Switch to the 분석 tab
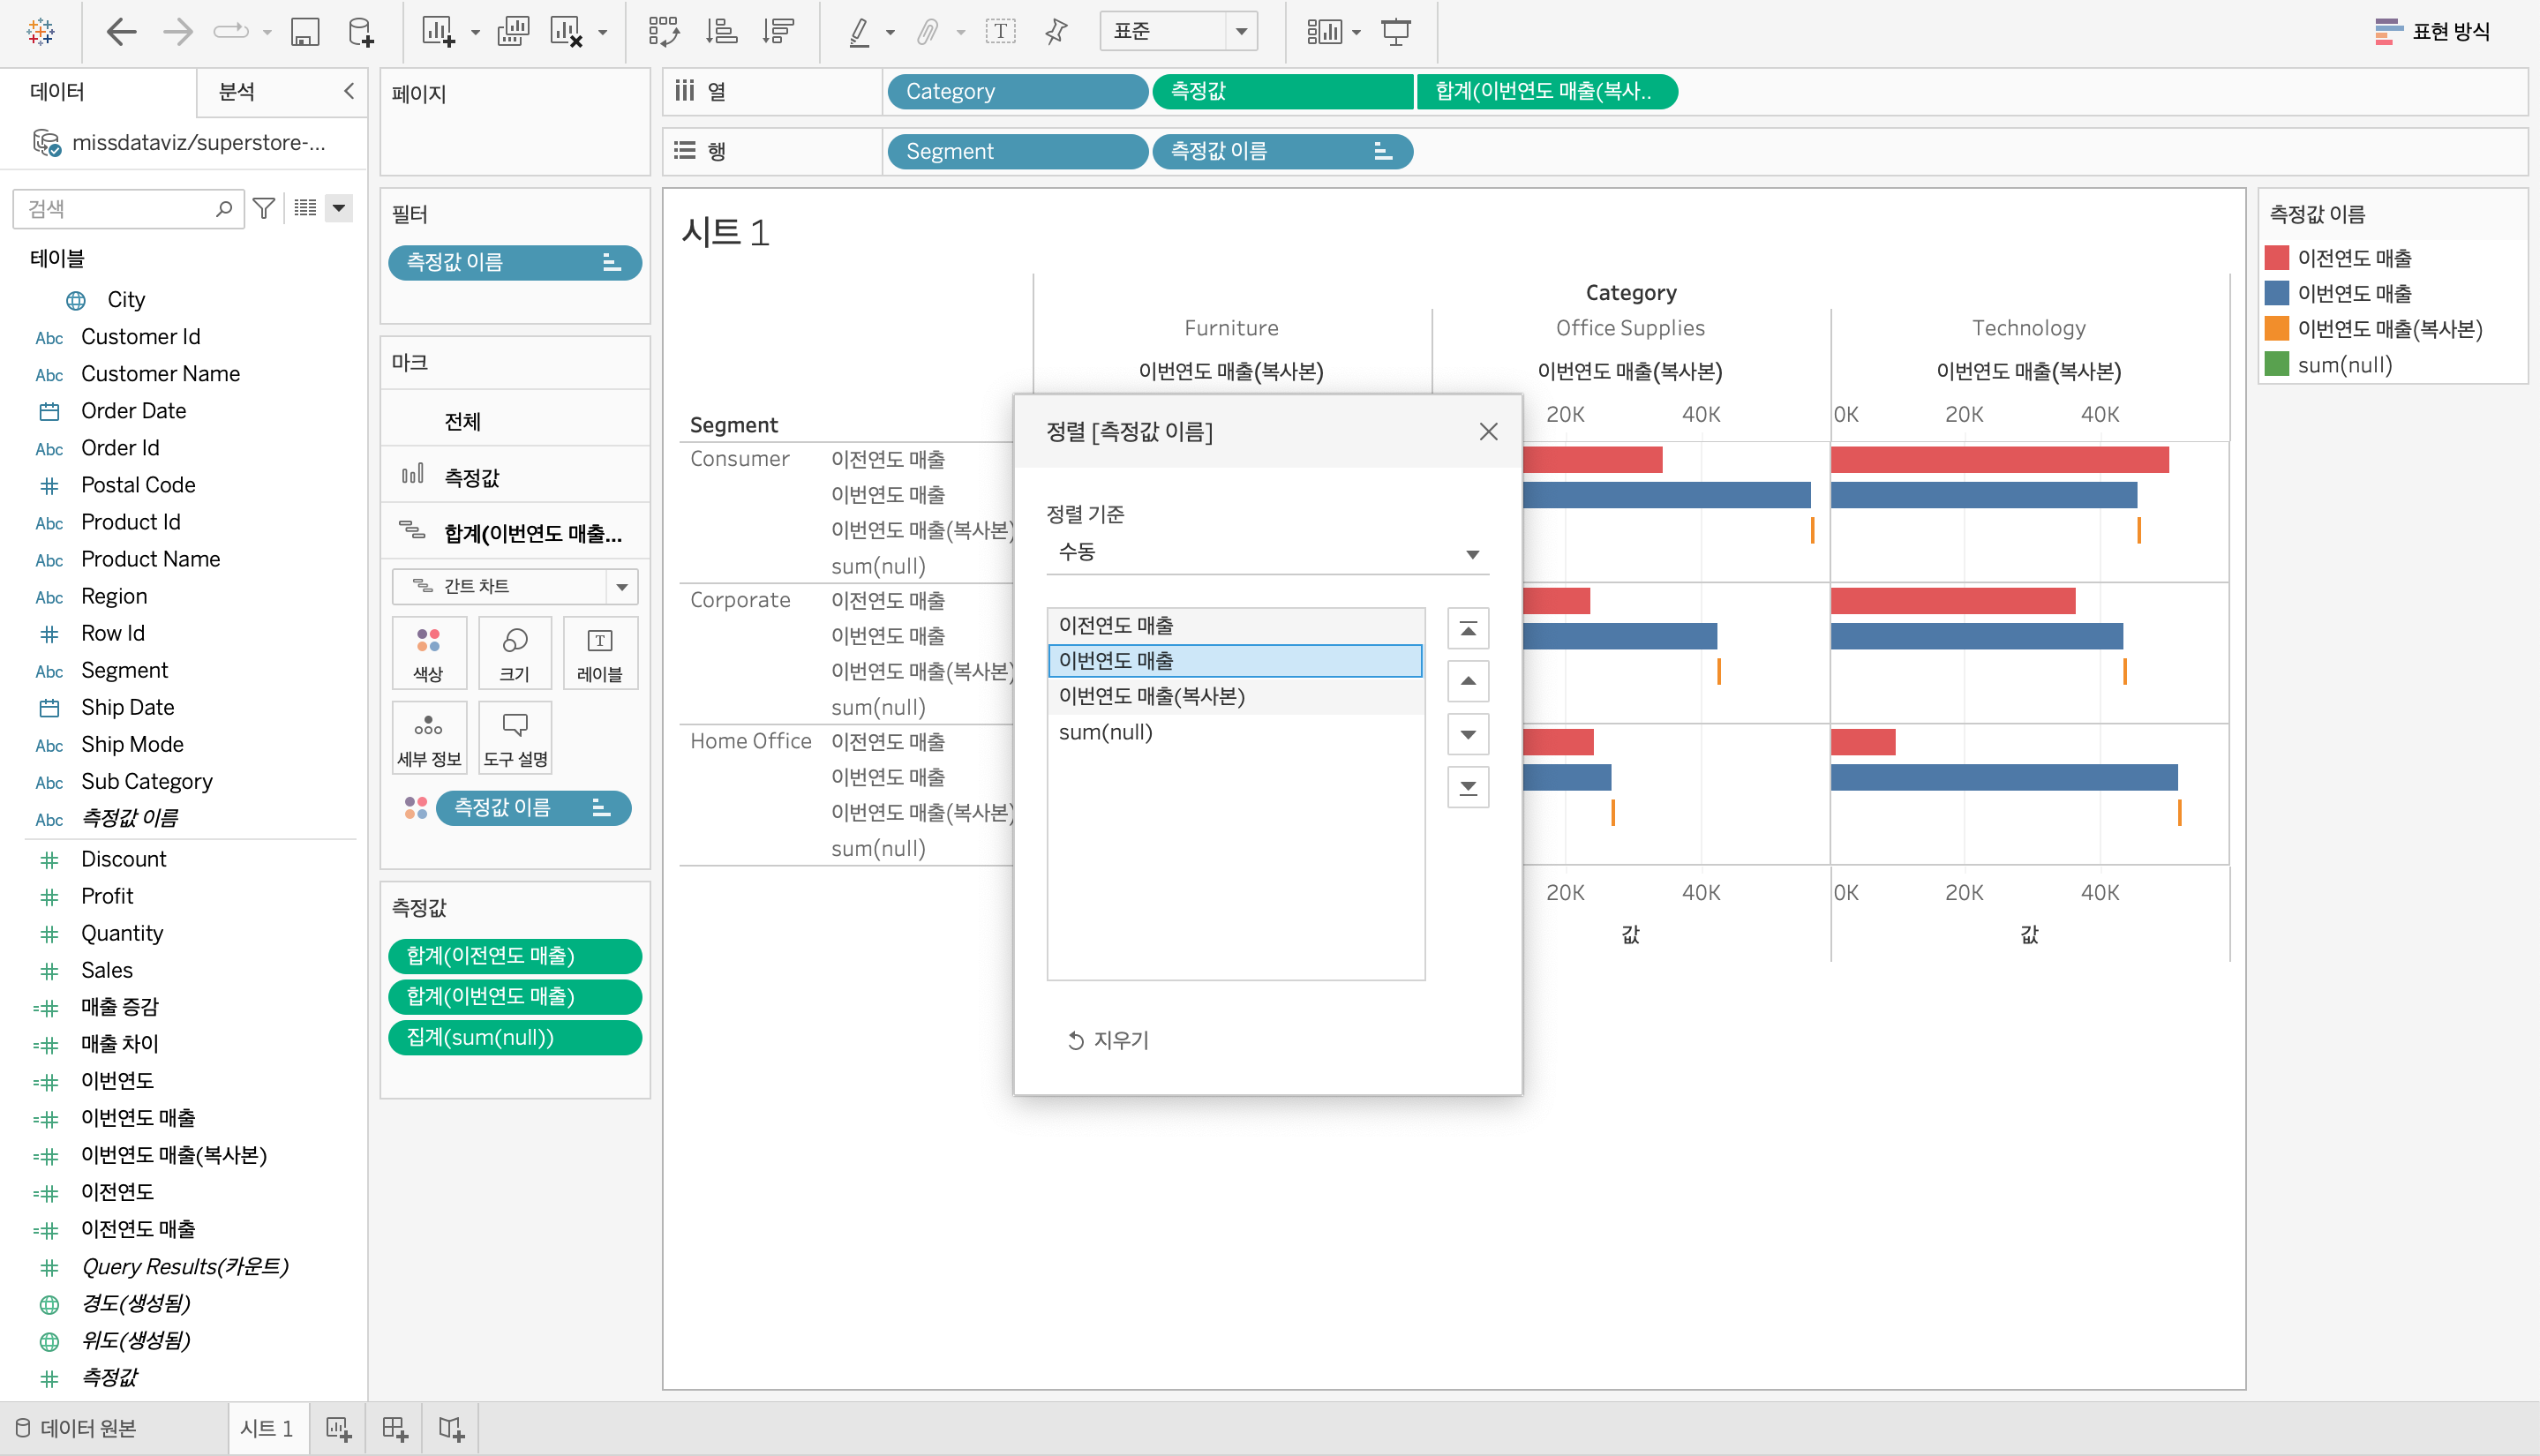The height and width of the screenshot is (1456, 2540). (x=237, y=92)
